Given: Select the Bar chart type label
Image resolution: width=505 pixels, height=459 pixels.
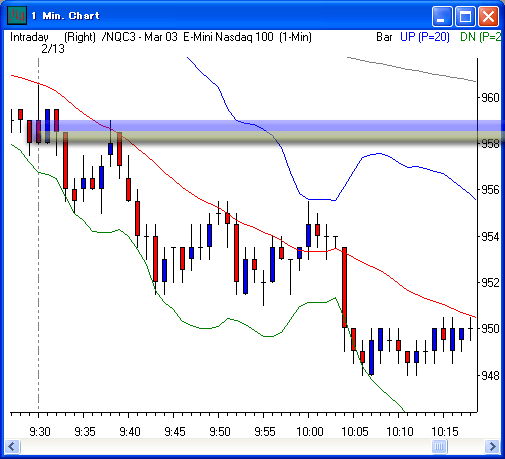Looking at the screenshot, I should click(384, 37).
